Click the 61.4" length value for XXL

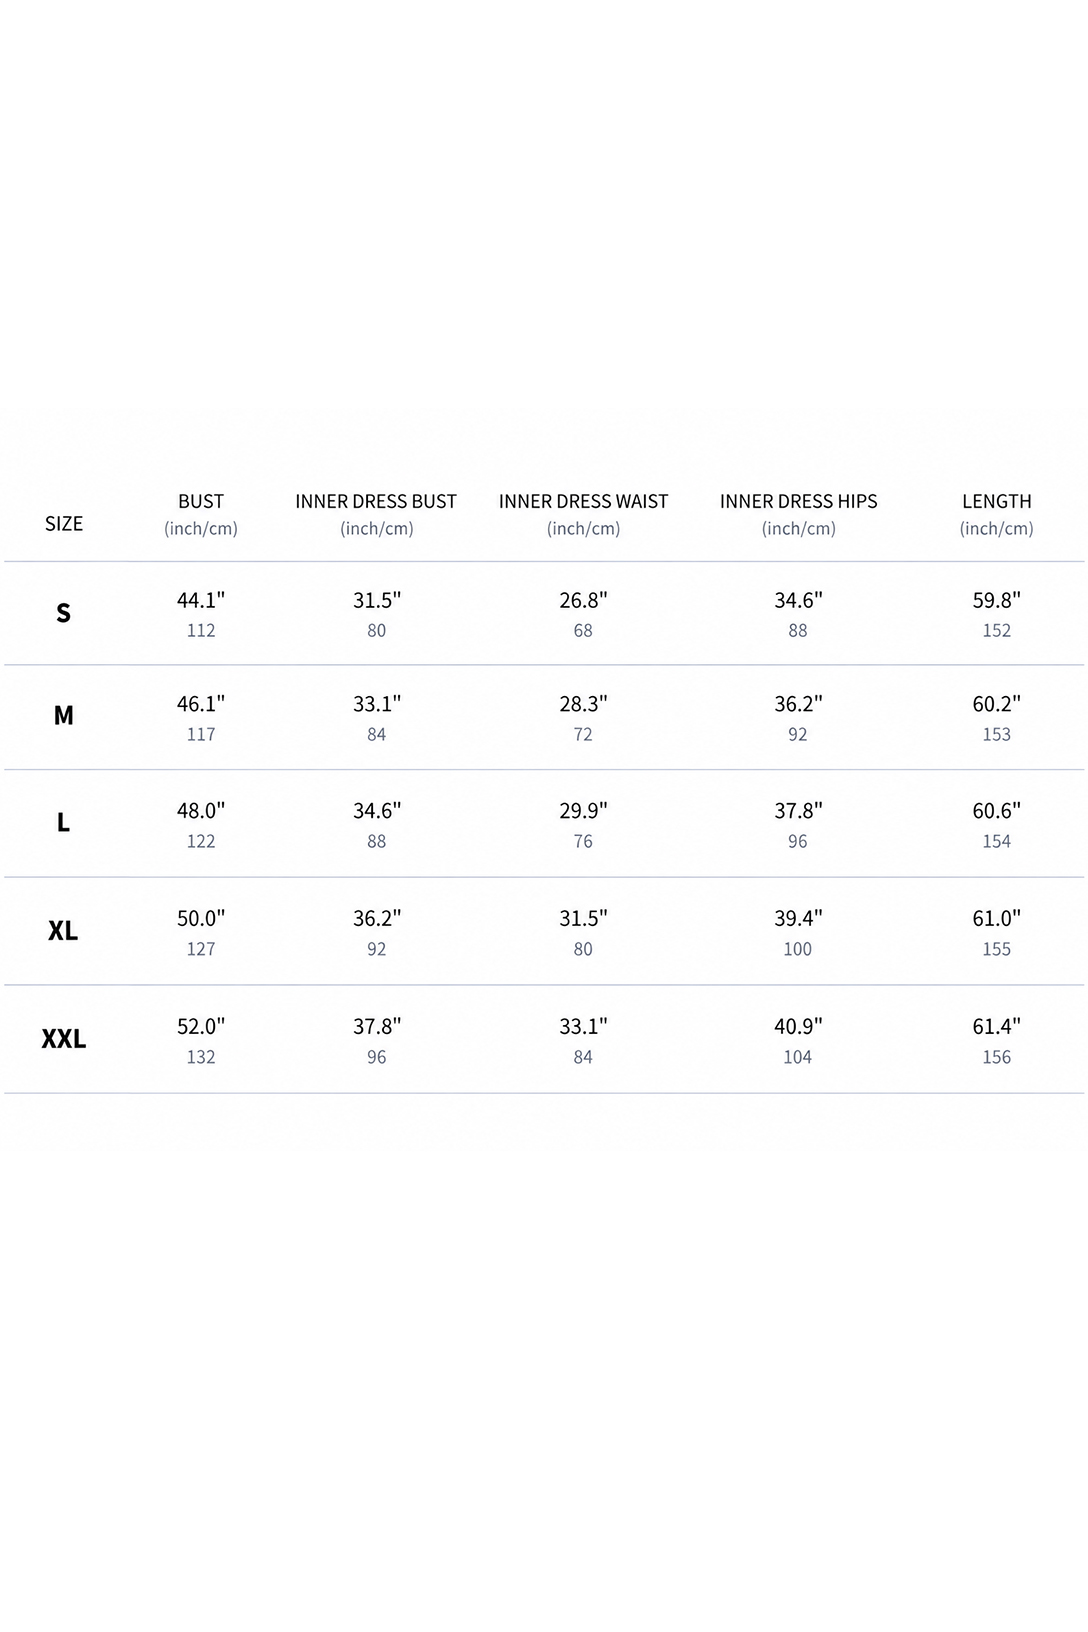[x=996, y=1026]
